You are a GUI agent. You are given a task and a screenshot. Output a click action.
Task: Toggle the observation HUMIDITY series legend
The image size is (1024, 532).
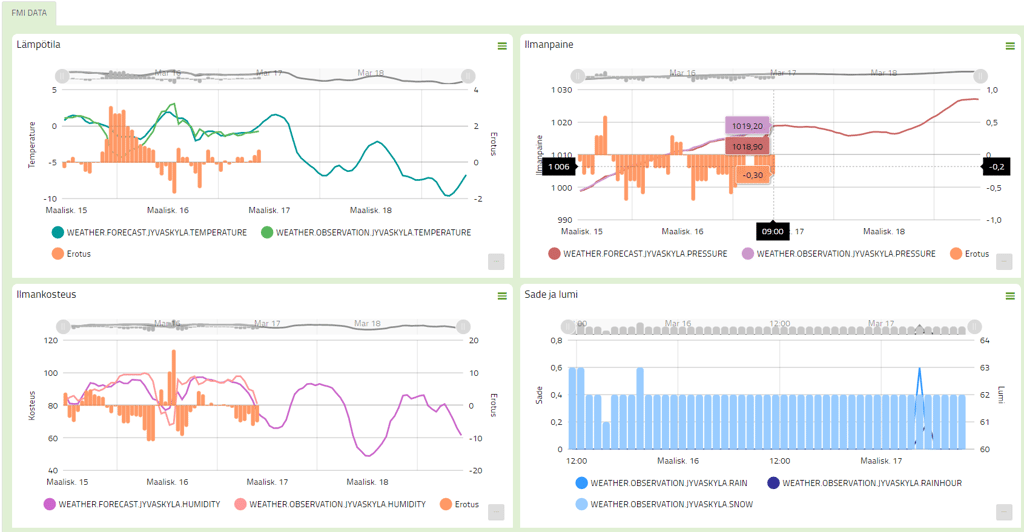[330, 505]
